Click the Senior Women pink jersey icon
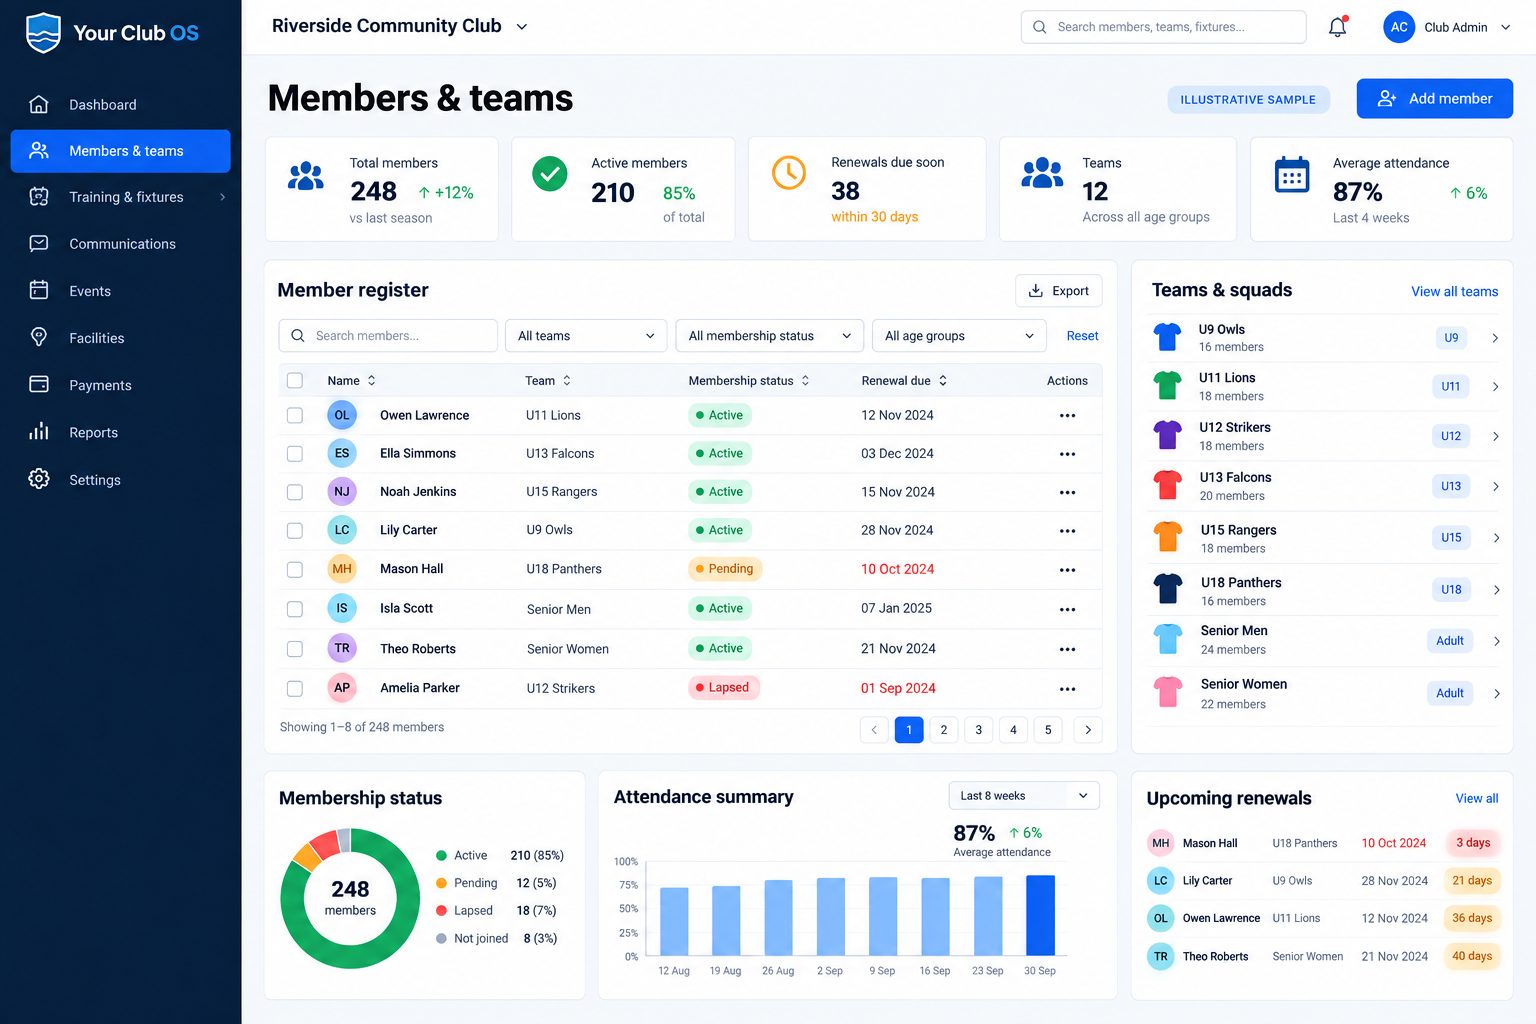The image size is (1536, 1024). pyautogui.click(x=1167, y=692)
